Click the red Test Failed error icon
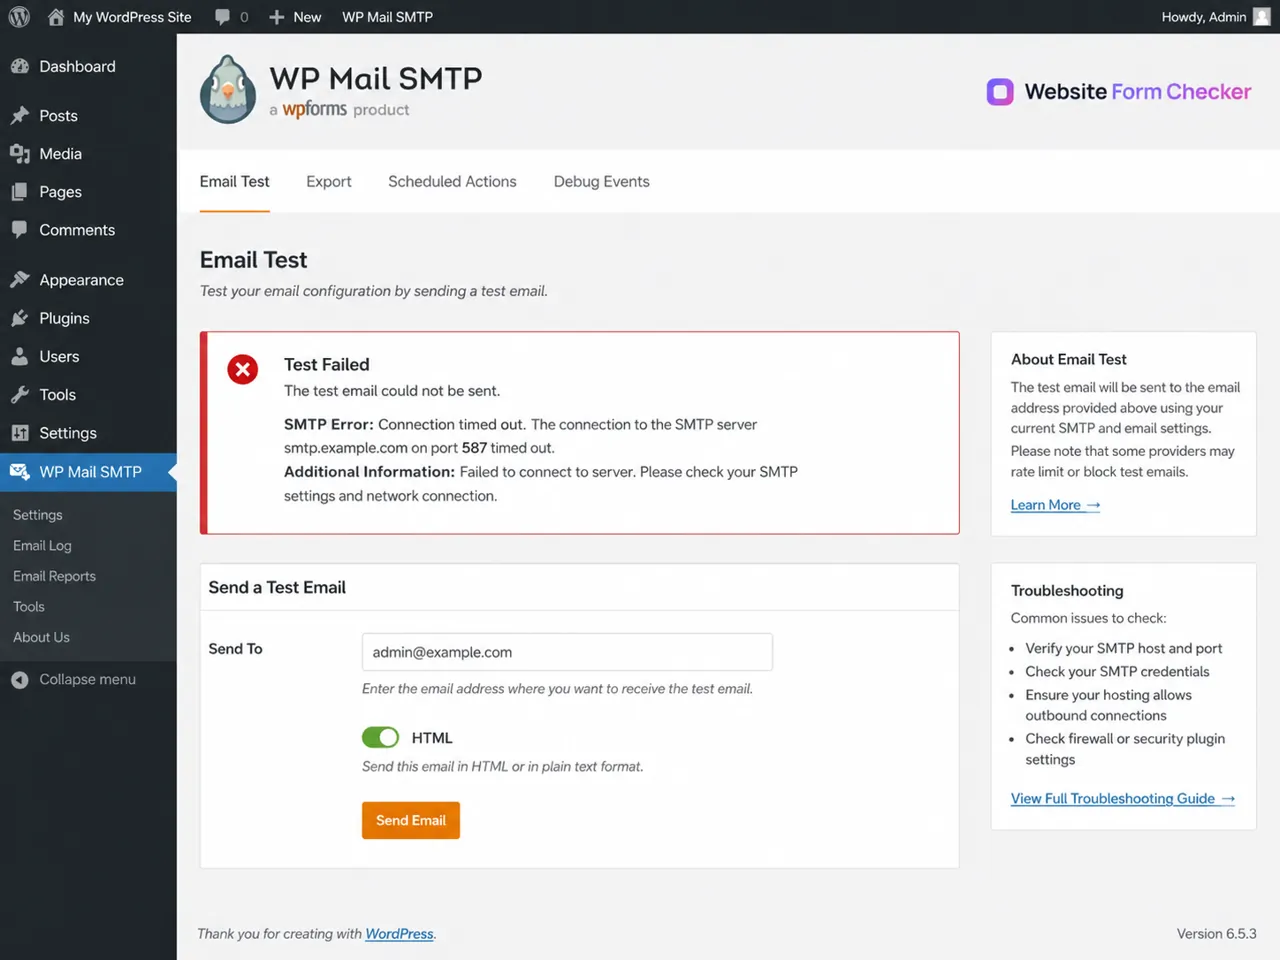The width and height of the screenshot is (1280, 960). [242, 370]
